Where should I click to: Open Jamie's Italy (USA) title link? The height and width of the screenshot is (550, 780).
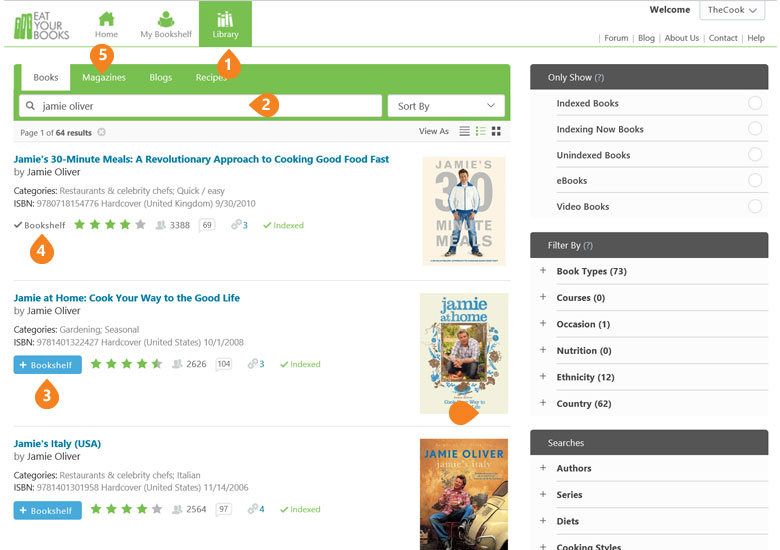pyautogui.click(x=57, y=444)
